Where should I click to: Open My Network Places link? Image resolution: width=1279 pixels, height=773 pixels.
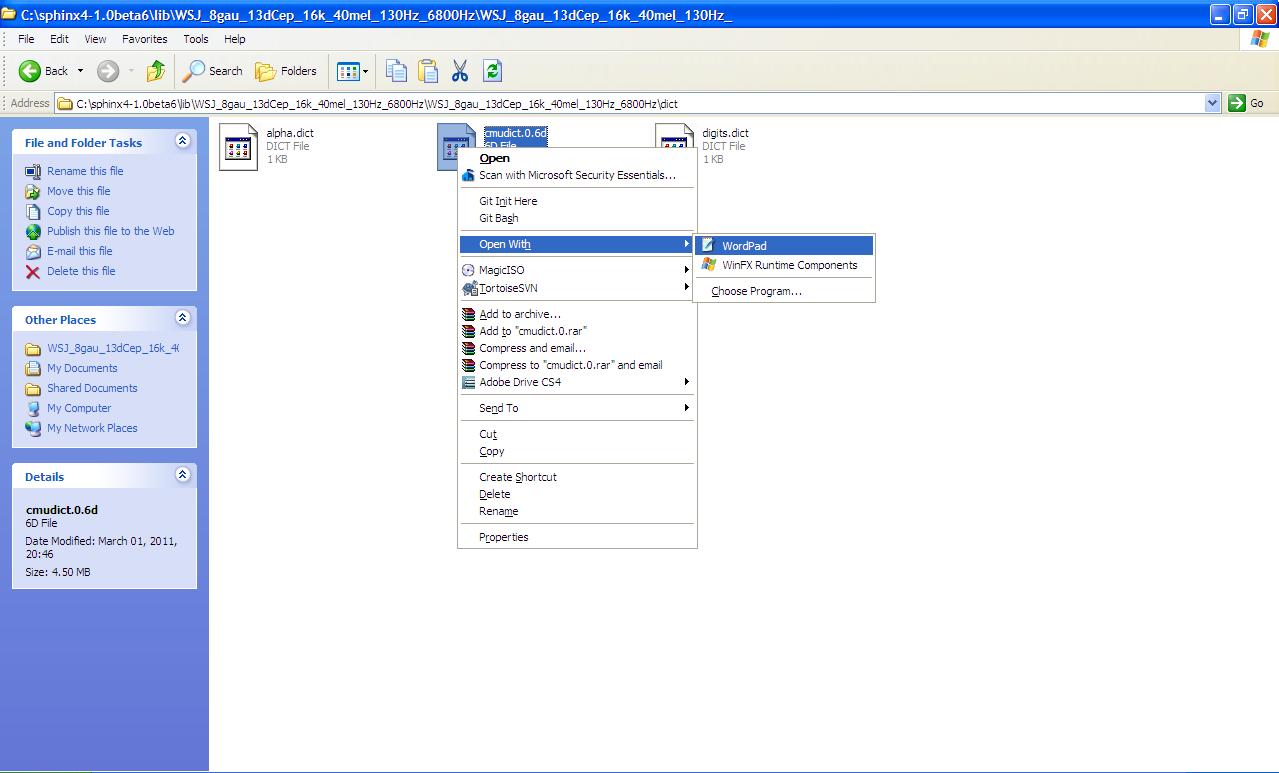92,428
